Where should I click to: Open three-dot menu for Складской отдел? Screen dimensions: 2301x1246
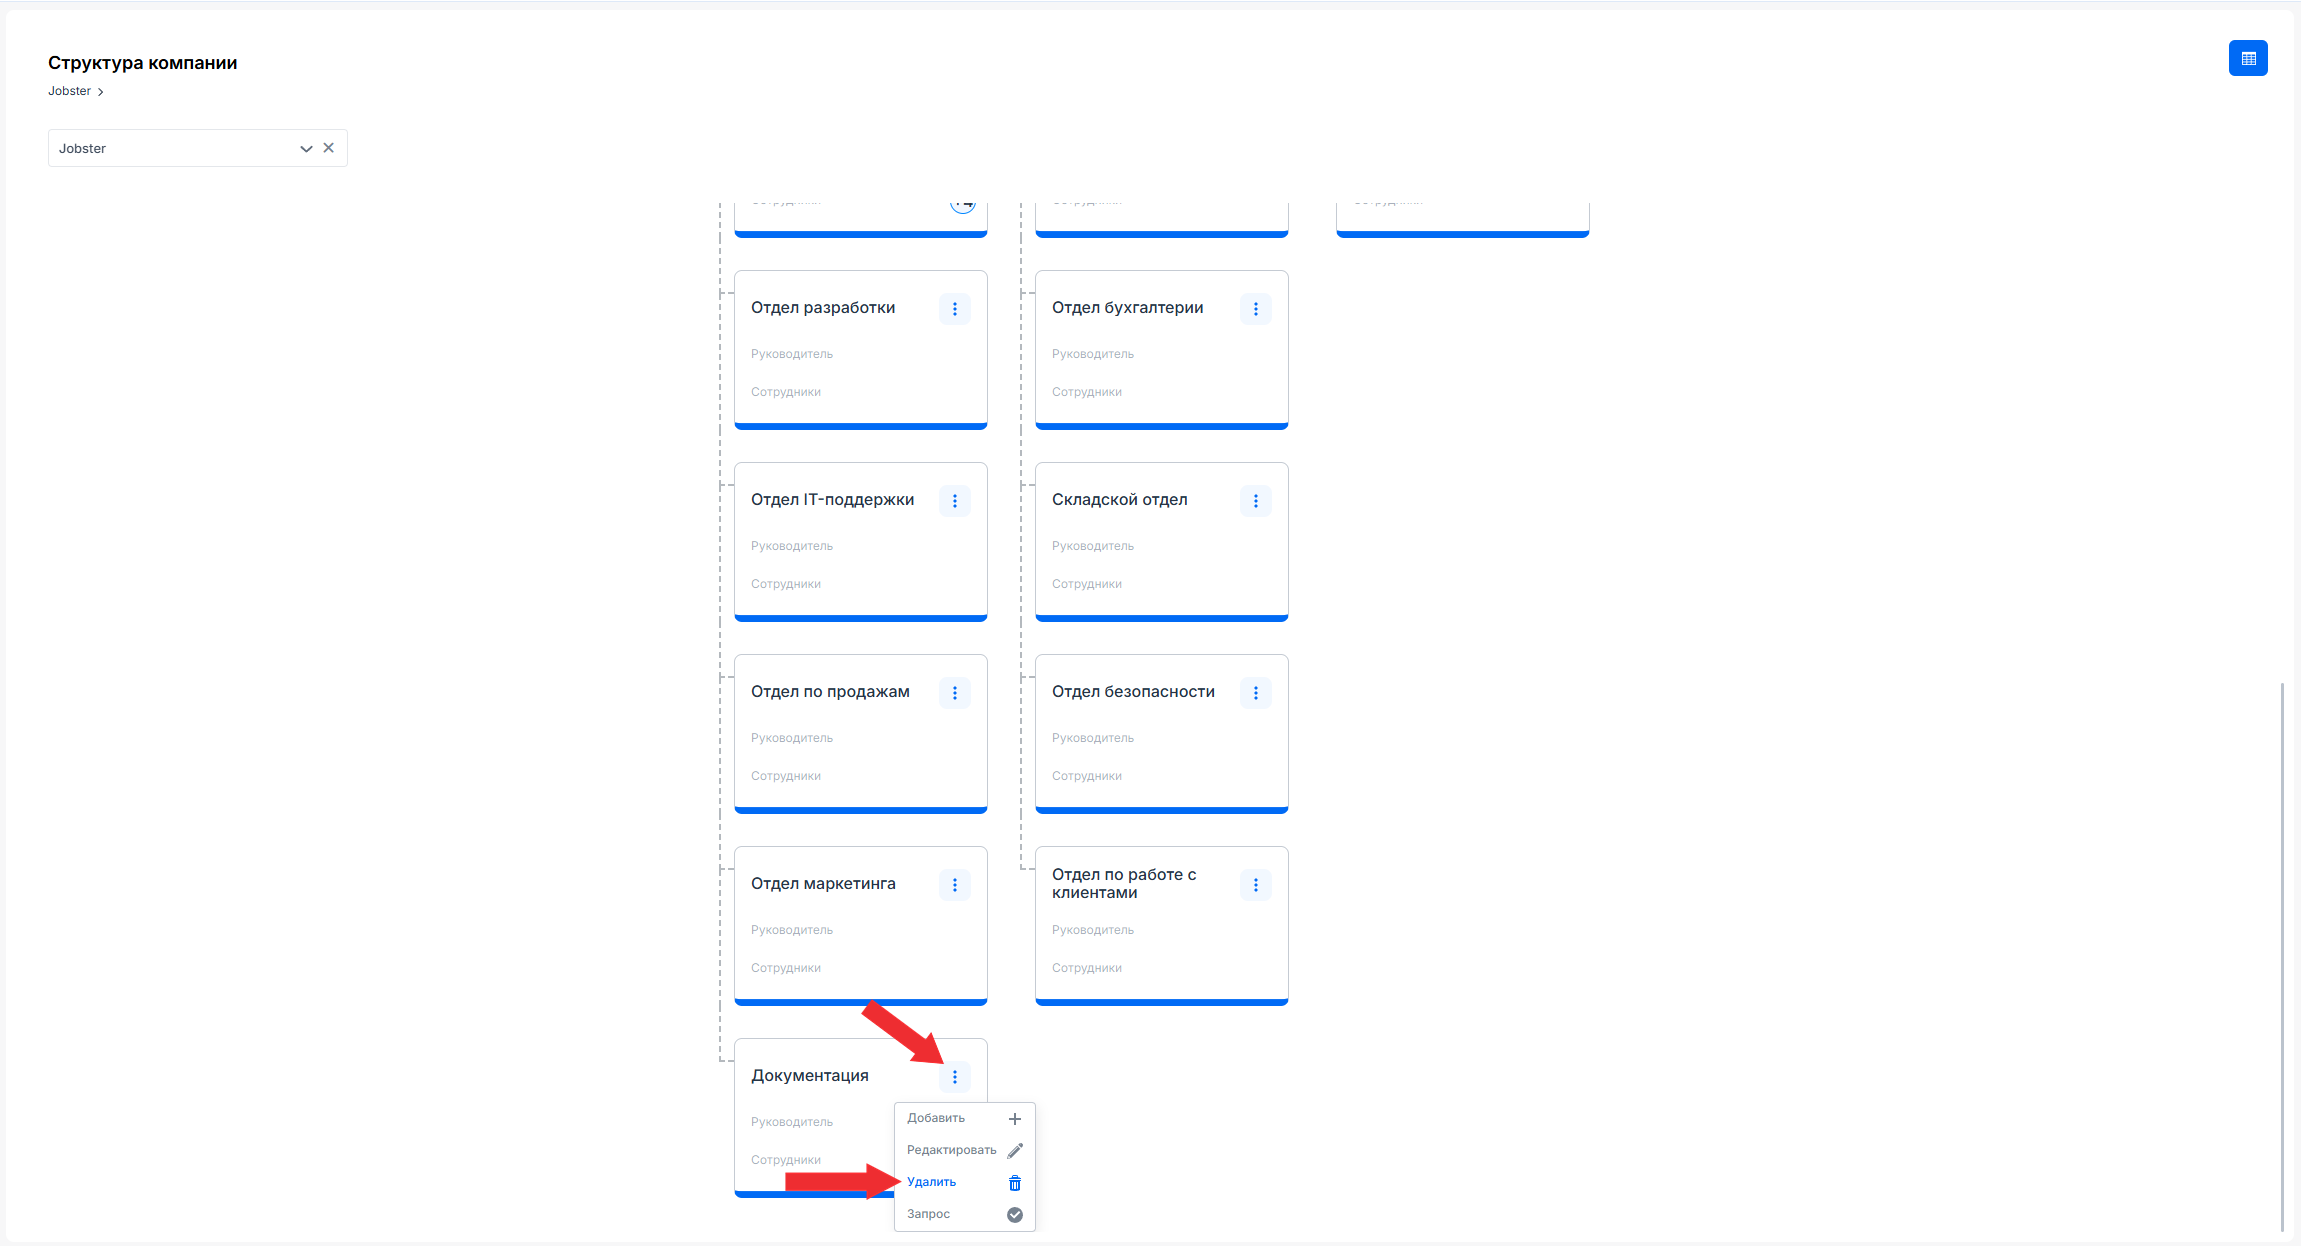(x=1255, y=501)
